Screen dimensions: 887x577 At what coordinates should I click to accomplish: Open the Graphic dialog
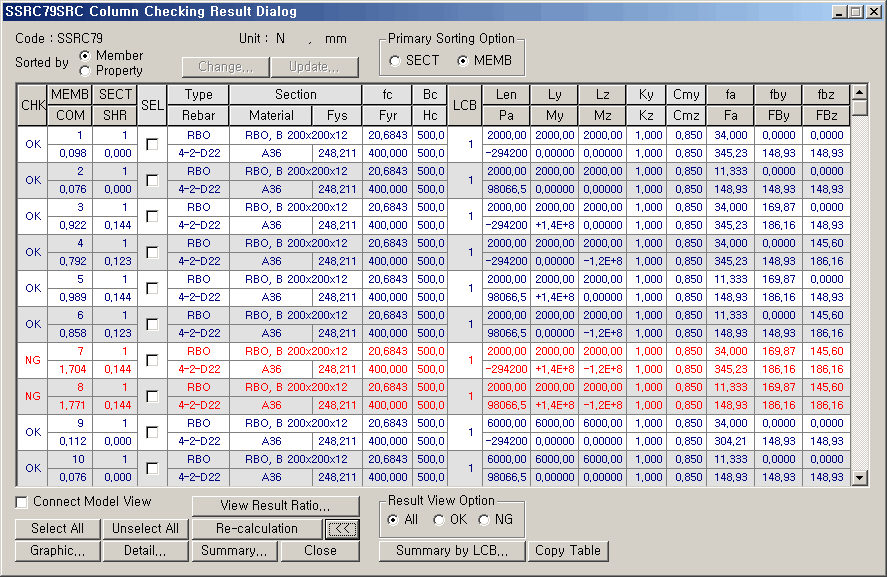(57, 551)
